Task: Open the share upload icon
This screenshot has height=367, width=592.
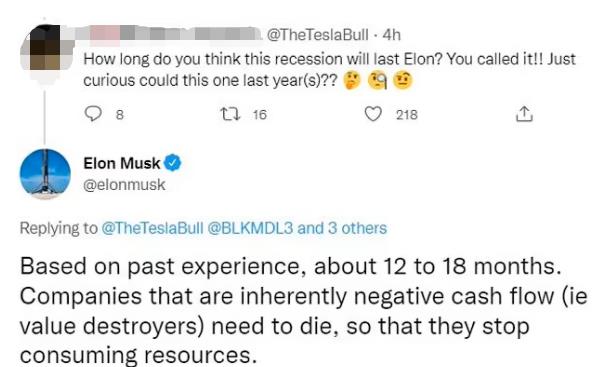Action: coord(524,114)
